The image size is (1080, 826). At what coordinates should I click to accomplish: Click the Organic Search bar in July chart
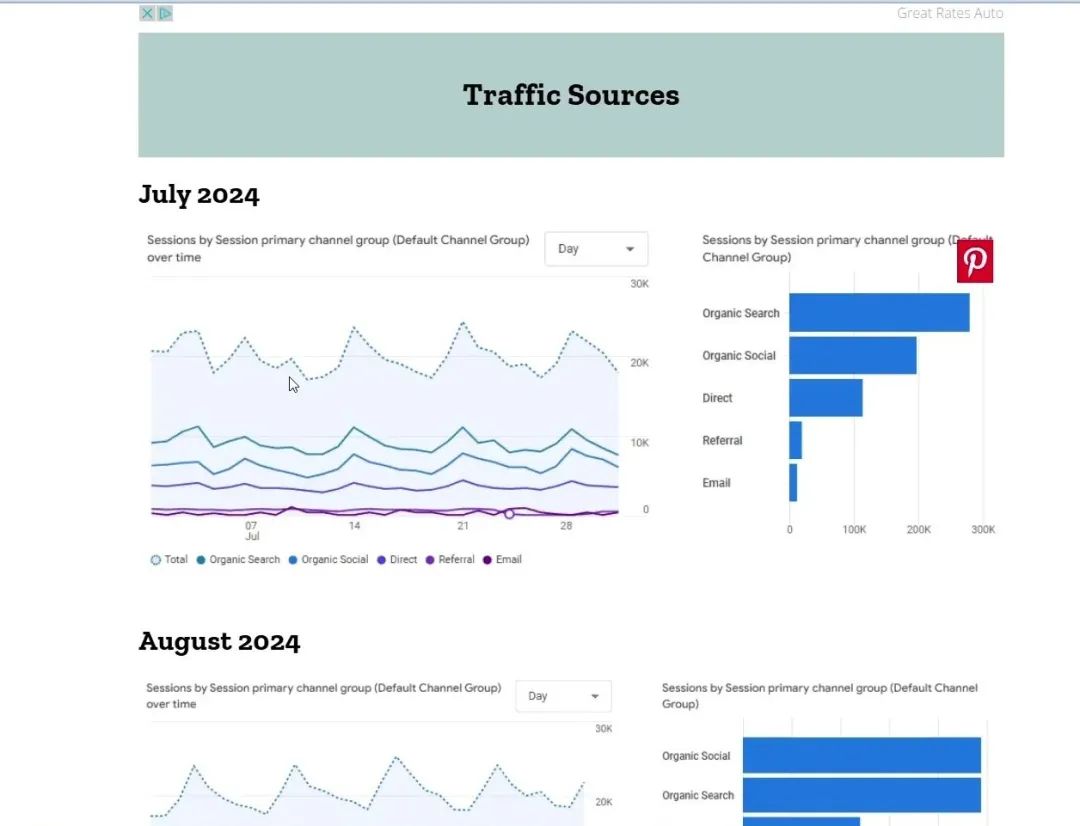pos(878,312)
